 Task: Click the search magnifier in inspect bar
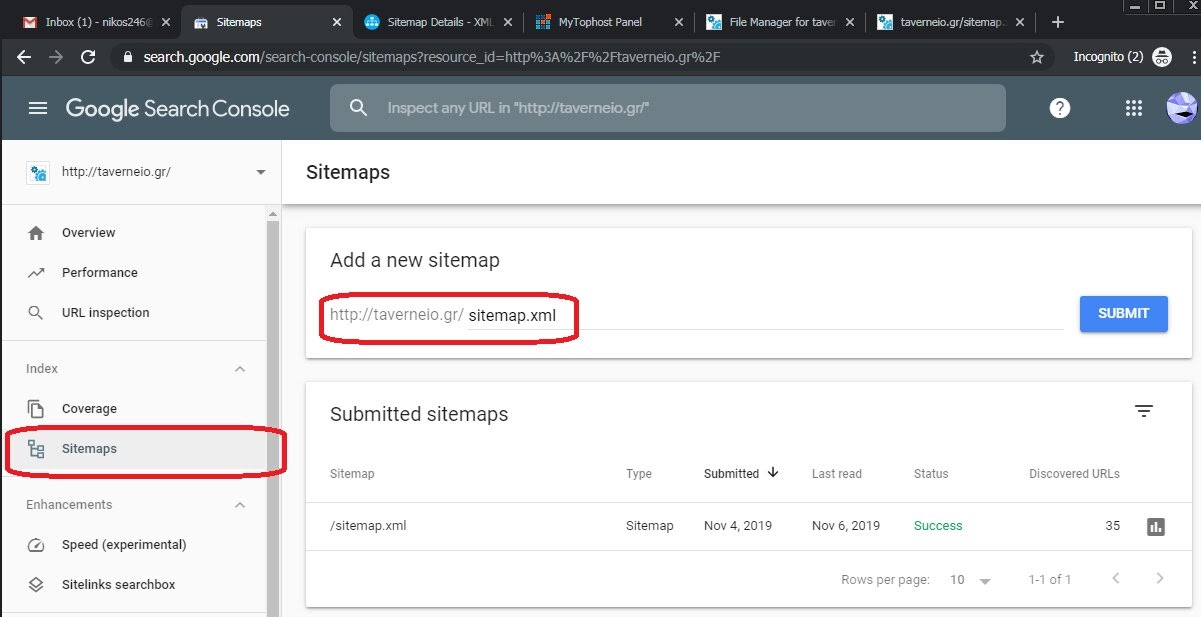click(x=357, y=108)
